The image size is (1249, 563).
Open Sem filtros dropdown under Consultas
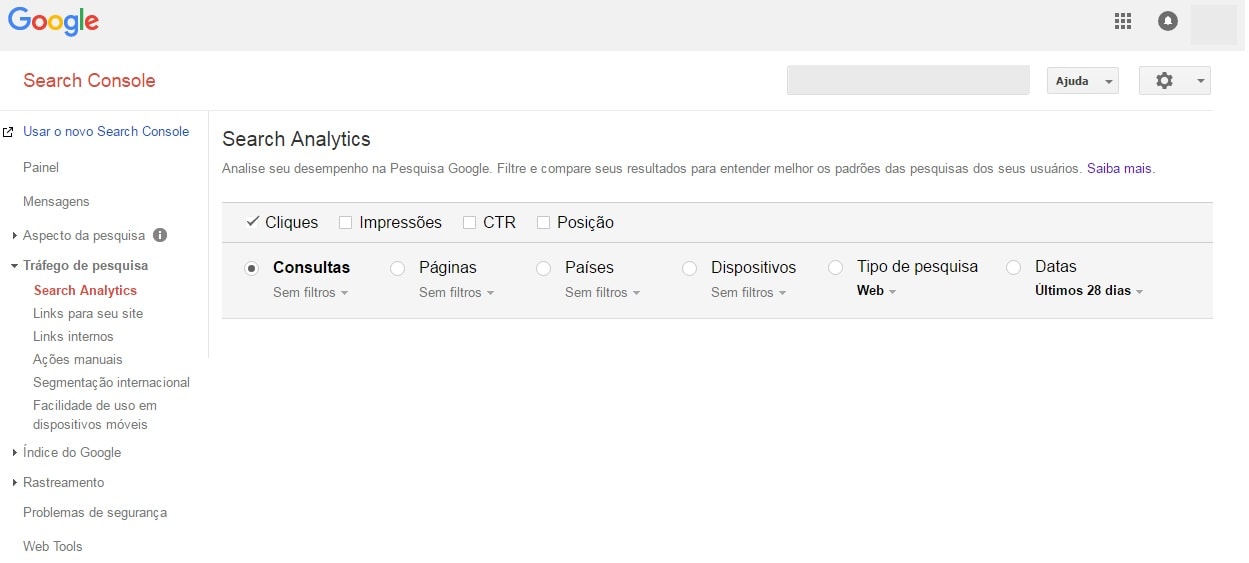point(311,293)
